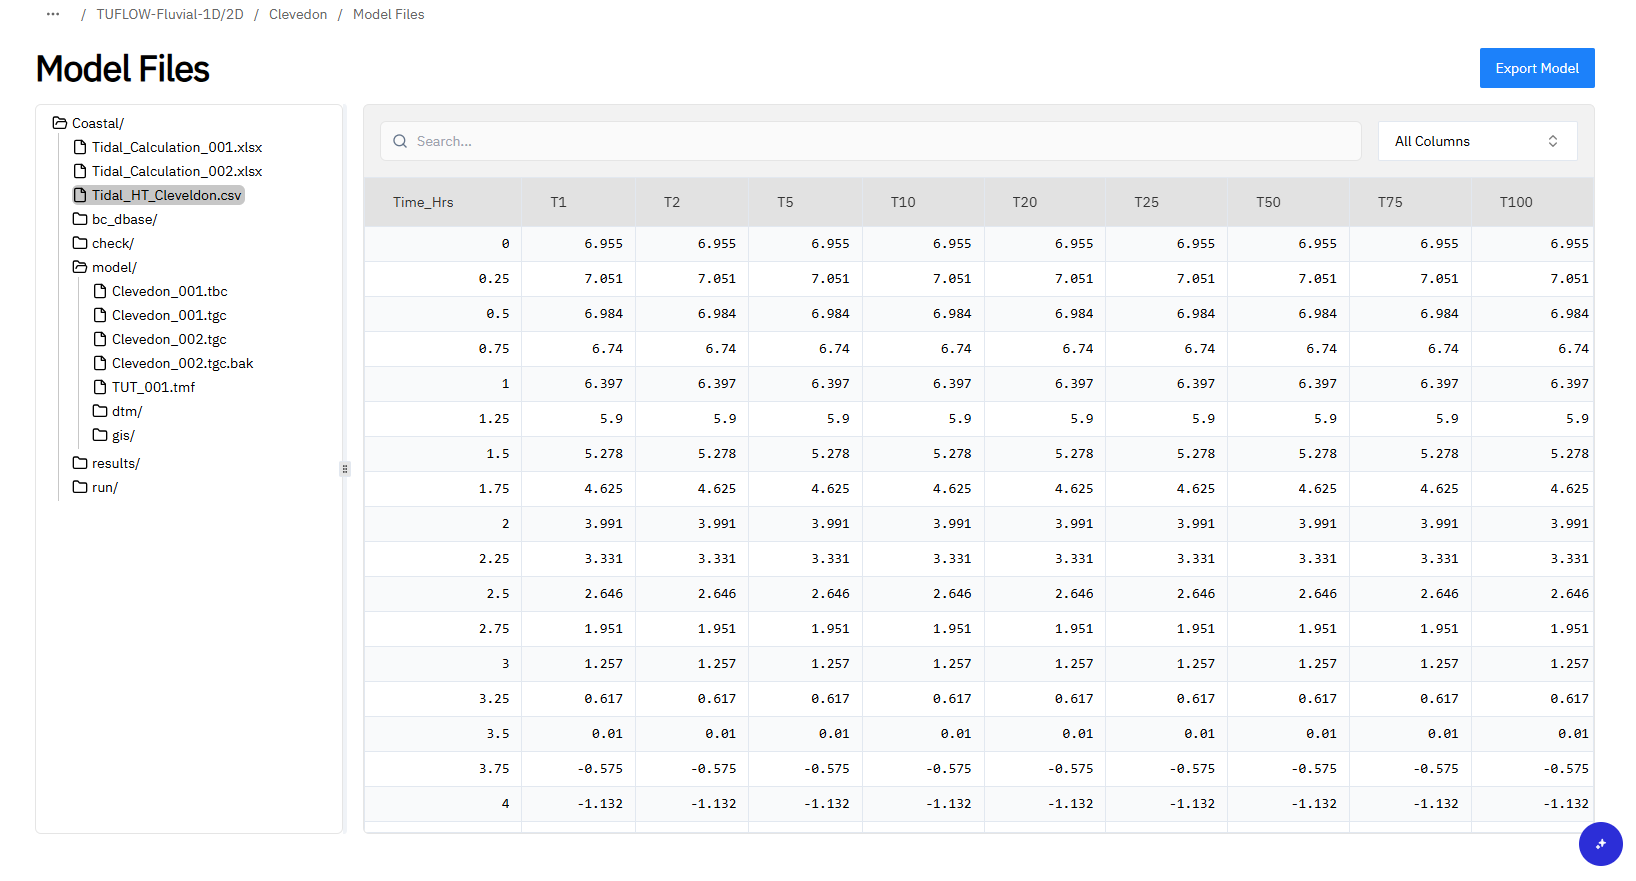Expand the gis/ folder
This screenshot has height=881, width=1636.
113,435
